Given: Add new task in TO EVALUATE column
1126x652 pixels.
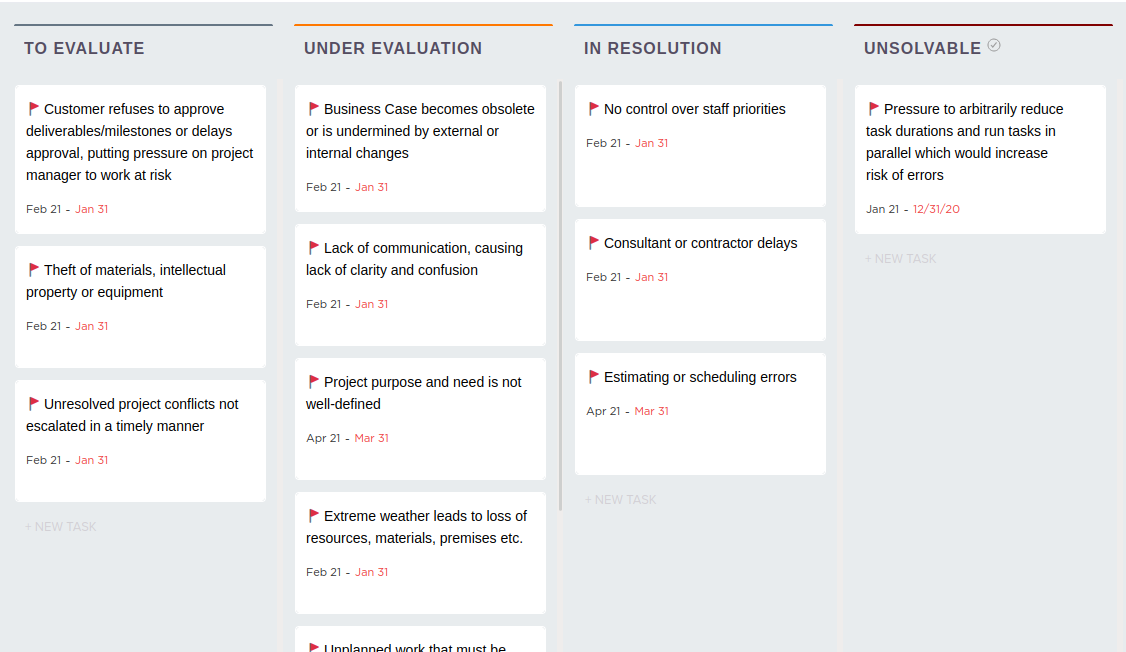Looking at the screenshot, I should click(x=61, y=527).
